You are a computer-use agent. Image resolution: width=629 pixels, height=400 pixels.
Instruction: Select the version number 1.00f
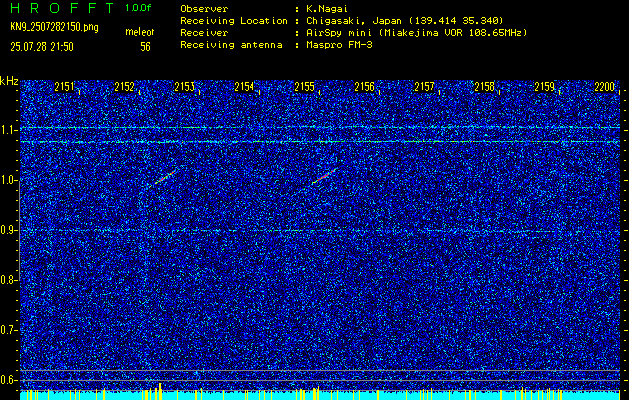pyautogui.click(x=138, y=8)
